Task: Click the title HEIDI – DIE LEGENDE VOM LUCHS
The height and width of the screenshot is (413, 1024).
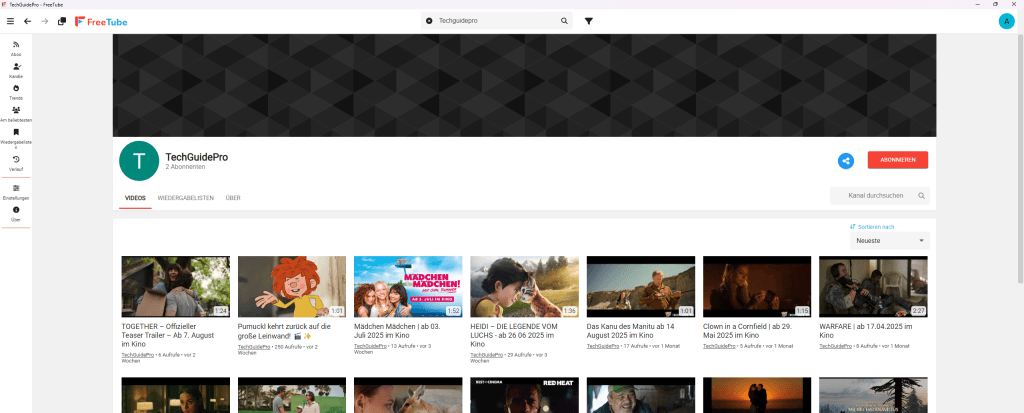Action: 513,335
